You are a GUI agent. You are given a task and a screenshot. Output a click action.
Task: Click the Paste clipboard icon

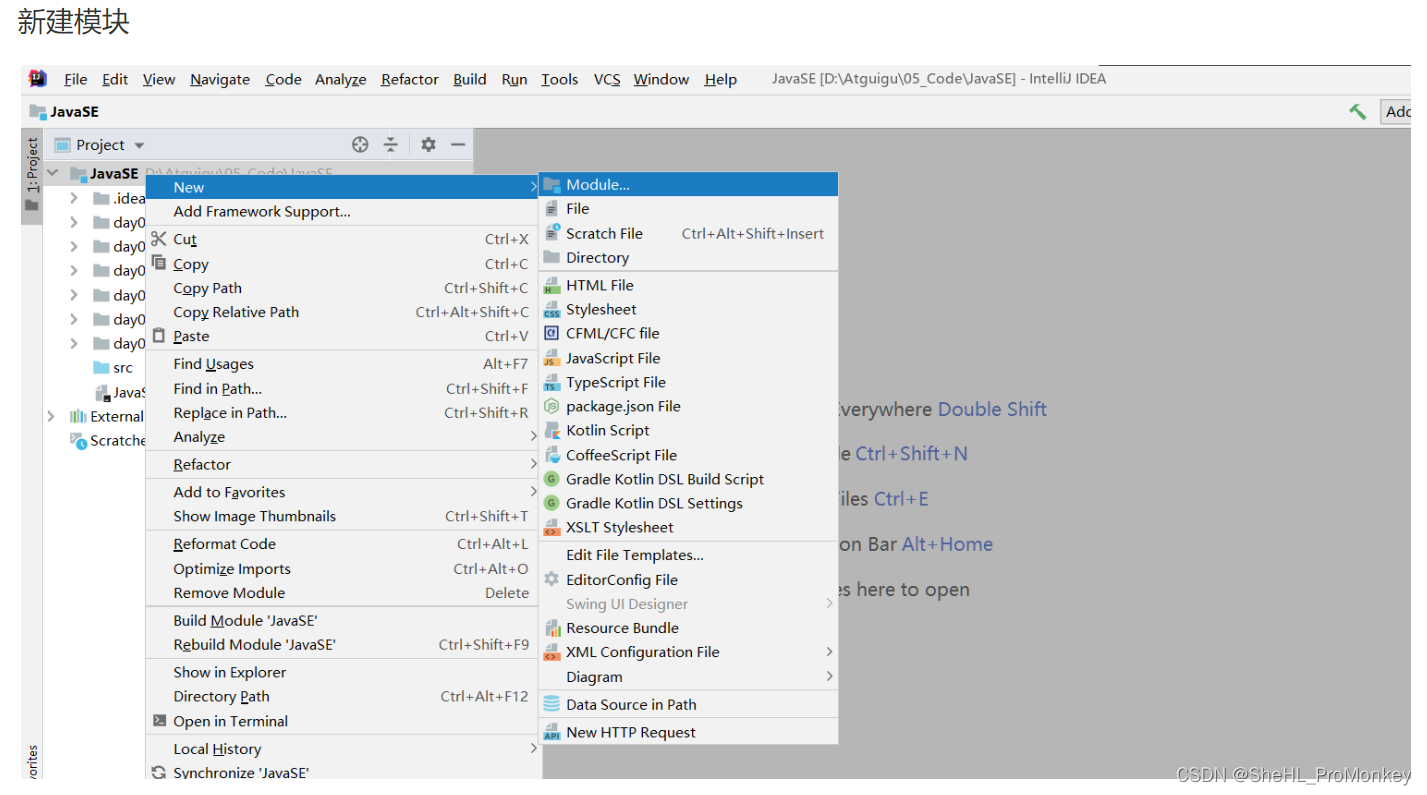[x=159, y=336]
